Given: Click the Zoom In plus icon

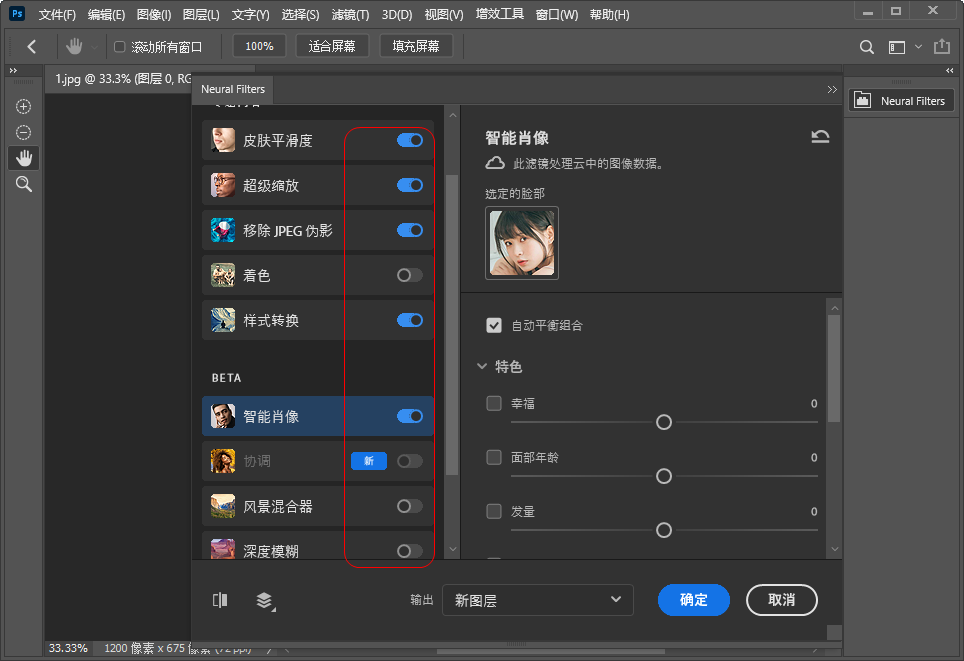Looking at the screenshot, I should point(23,106).
